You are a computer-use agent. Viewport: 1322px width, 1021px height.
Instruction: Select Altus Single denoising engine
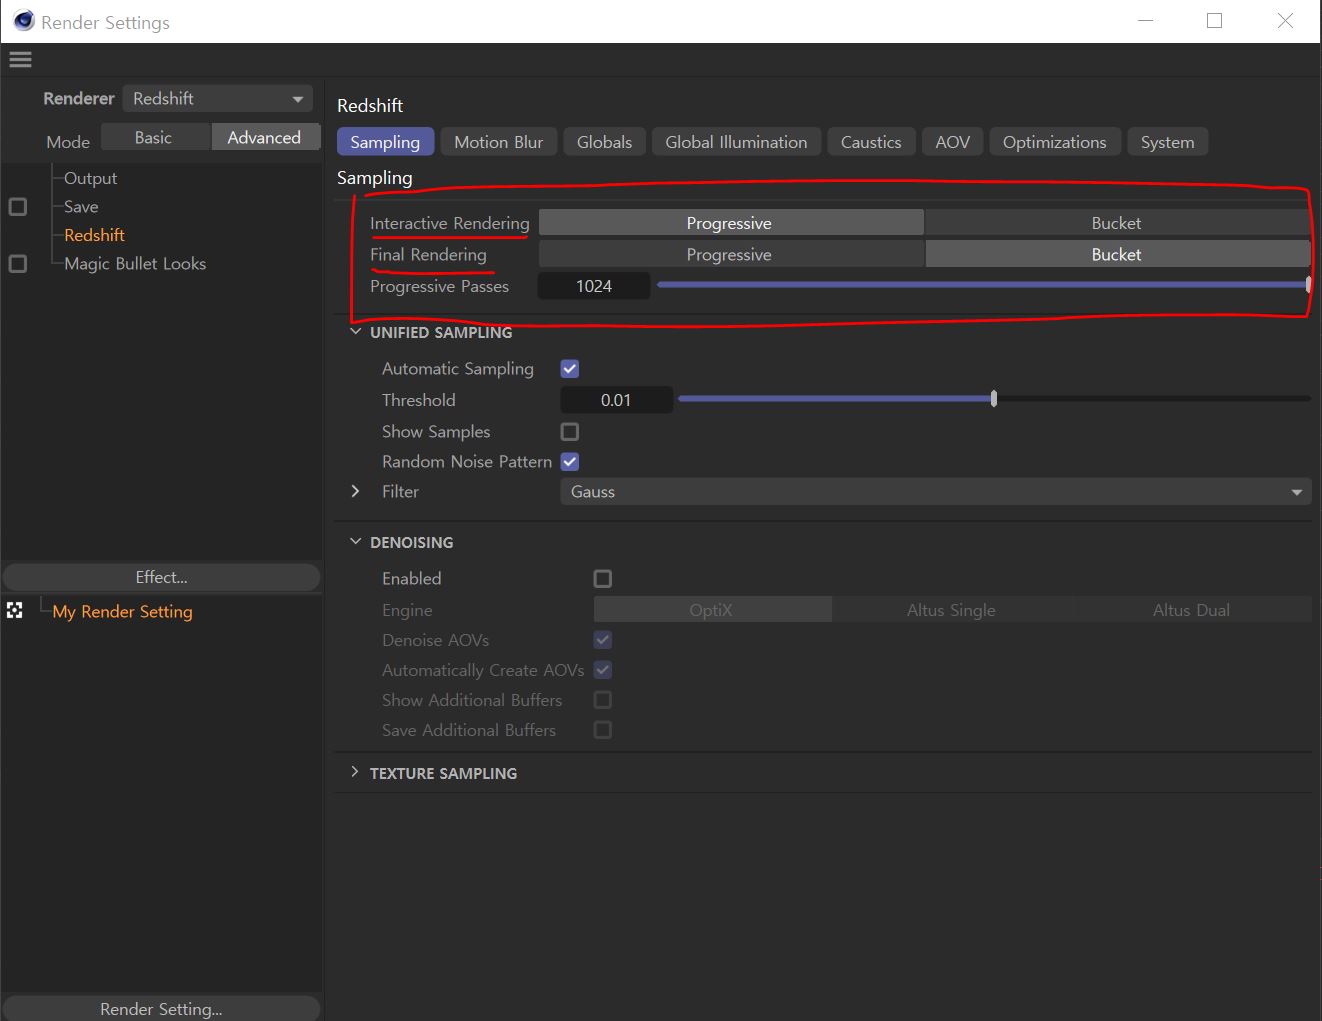point(951,610)
